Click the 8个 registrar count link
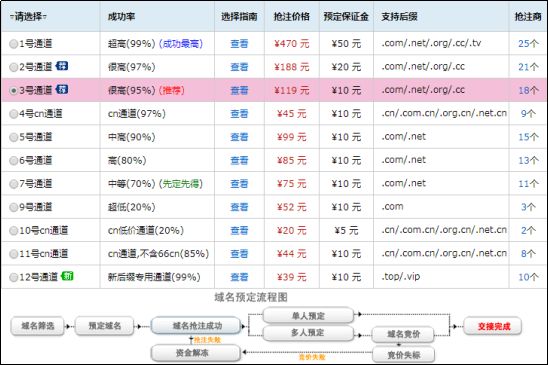The height and width of the screenshot is (365, 548). pyautogui.click(x=528, y=253)
